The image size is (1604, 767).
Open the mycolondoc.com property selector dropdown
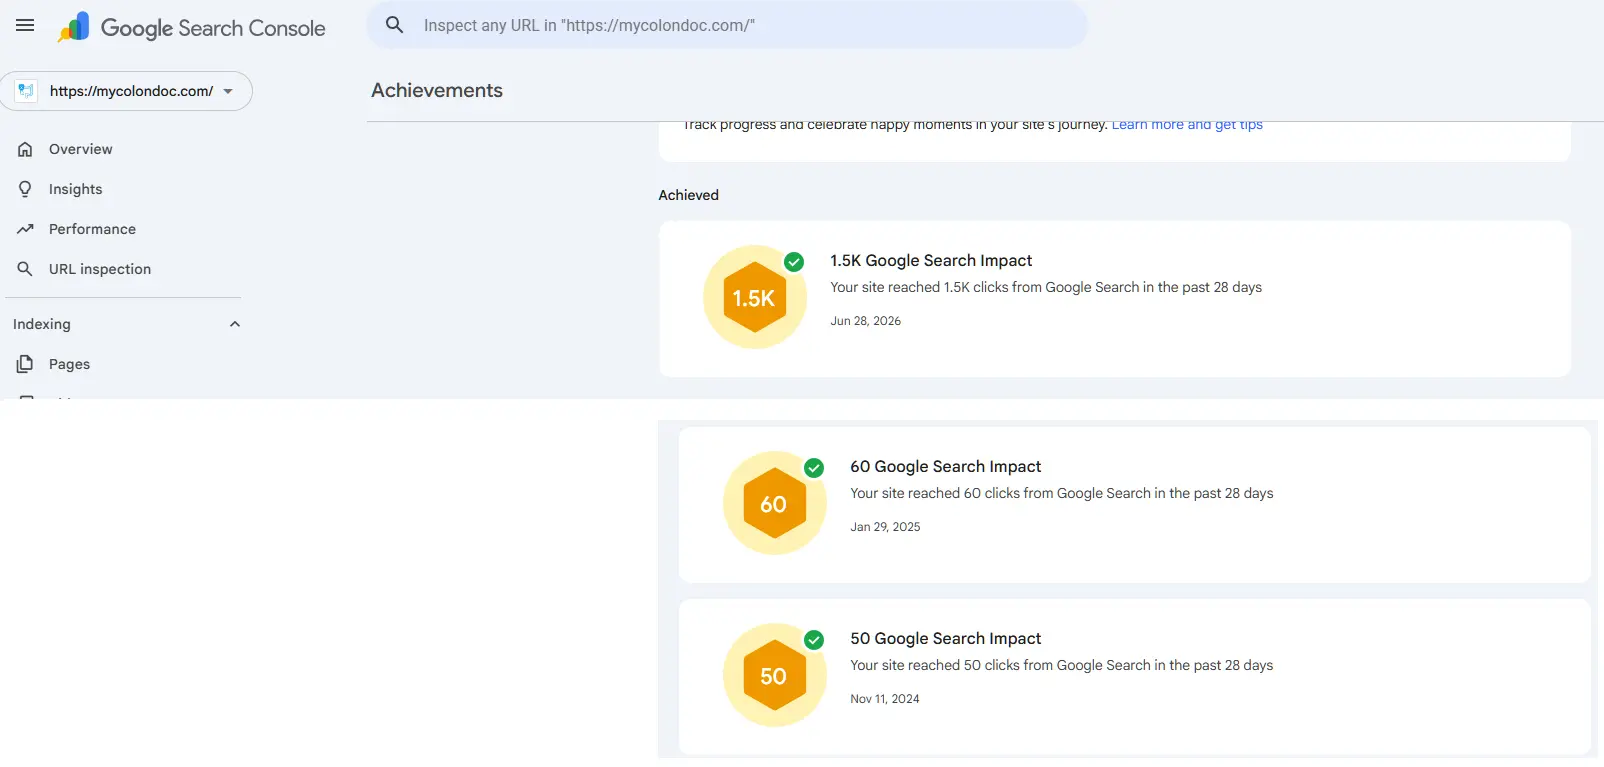coord(126,91)
